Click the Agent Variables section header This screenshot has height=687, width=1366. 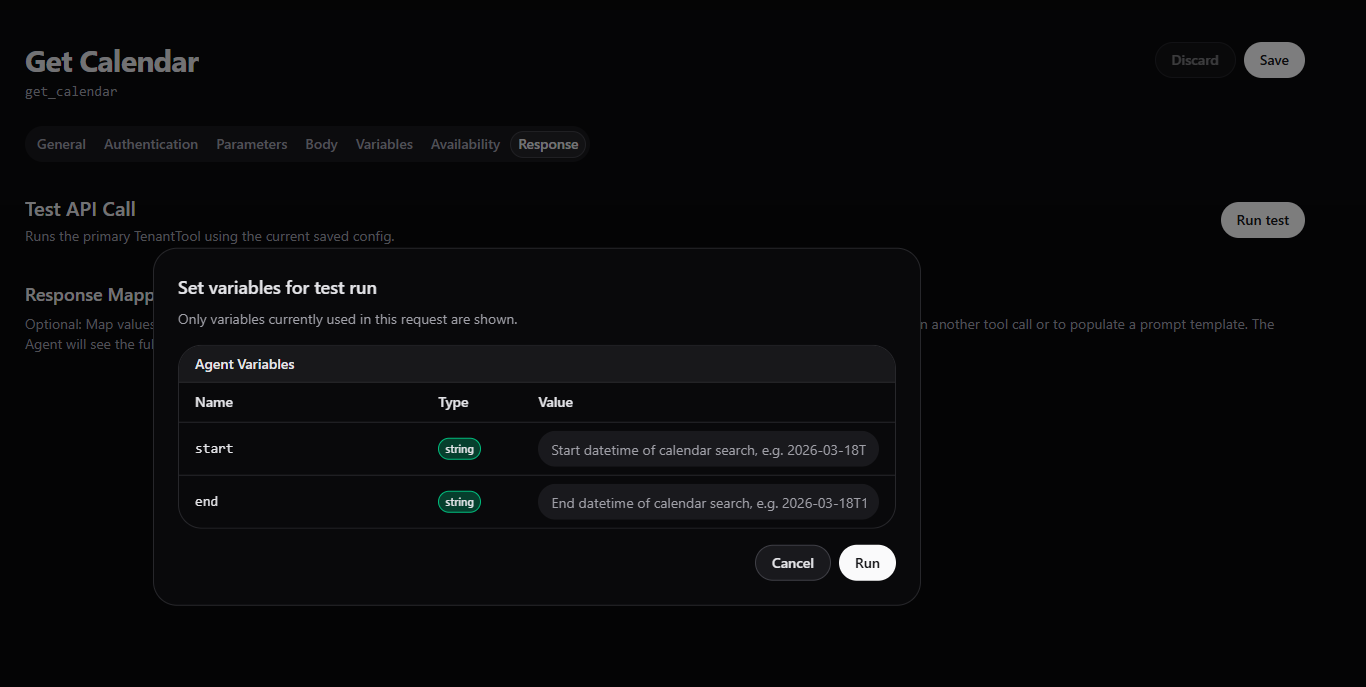(245, 365)
